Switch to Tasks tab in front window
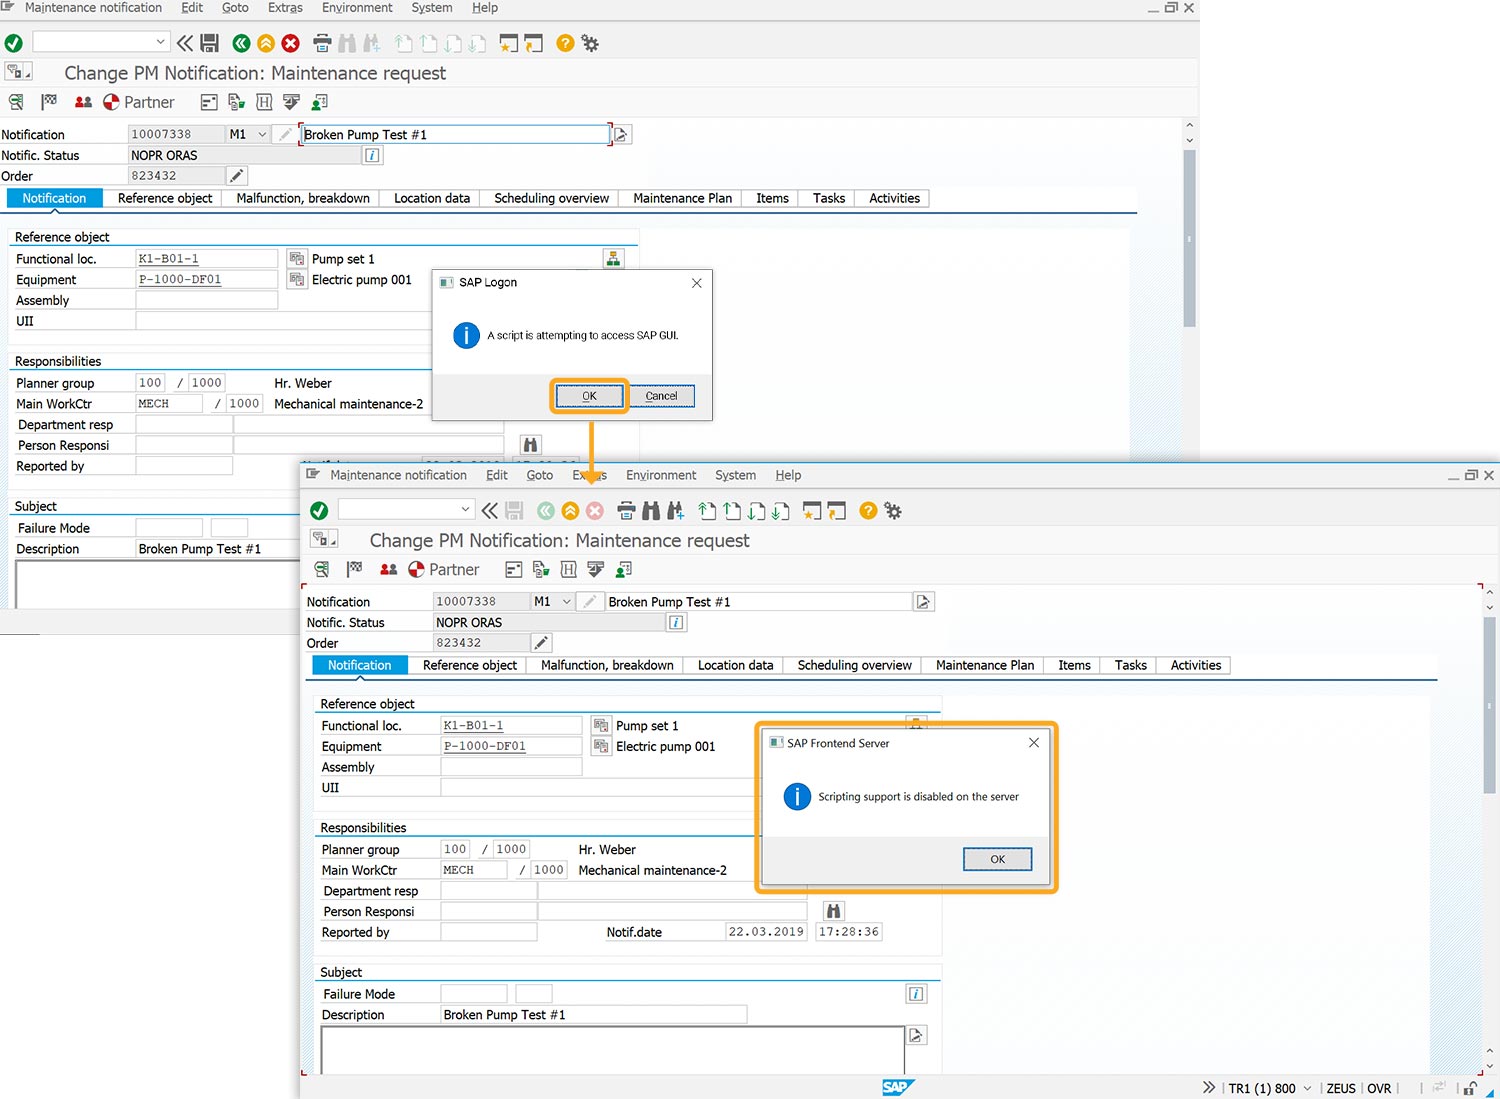The width and height of the screenshot is (1500, 1099). 1131,665
